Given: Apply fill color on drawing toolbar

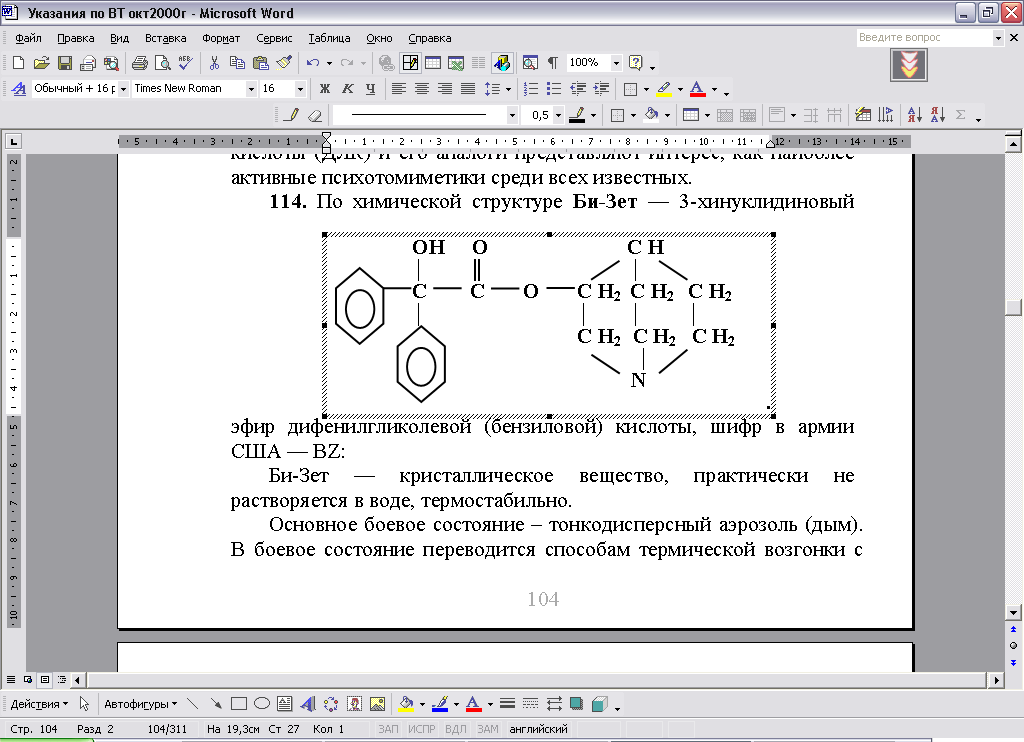Looking at the screenshot, I should 406,703.
